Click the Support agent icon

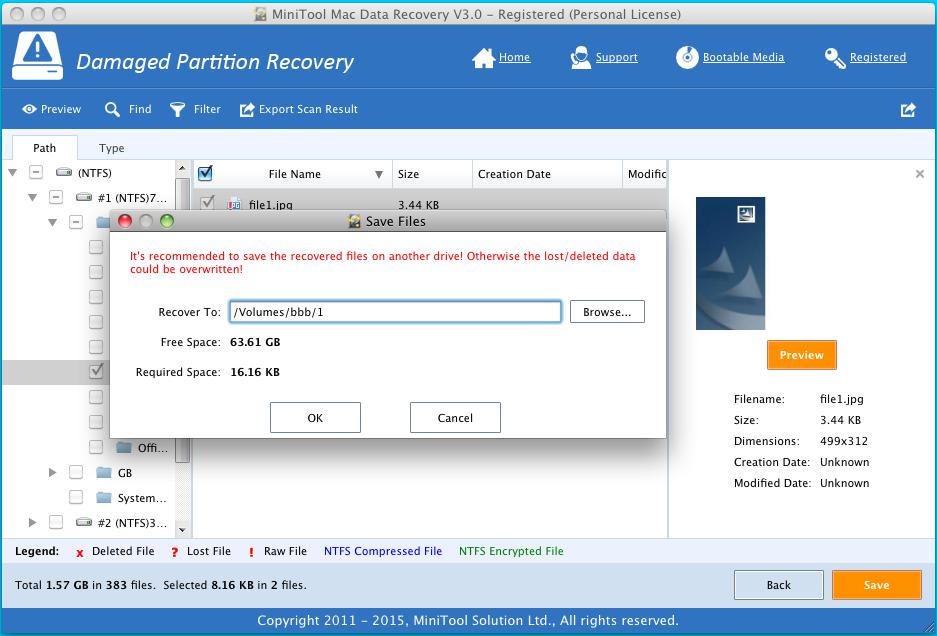(580, 58)
